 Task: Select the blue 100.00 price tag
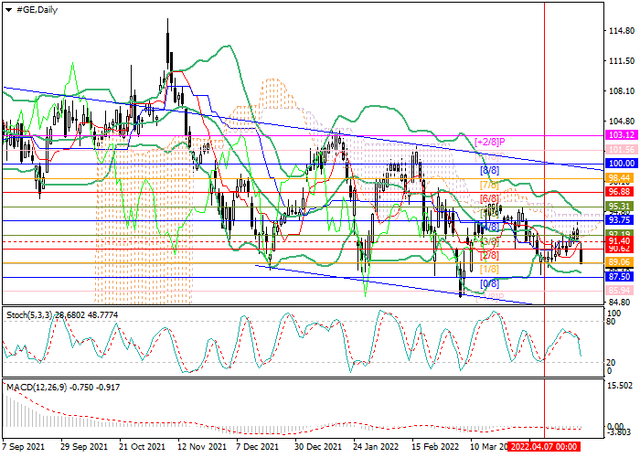coord(620,164)
